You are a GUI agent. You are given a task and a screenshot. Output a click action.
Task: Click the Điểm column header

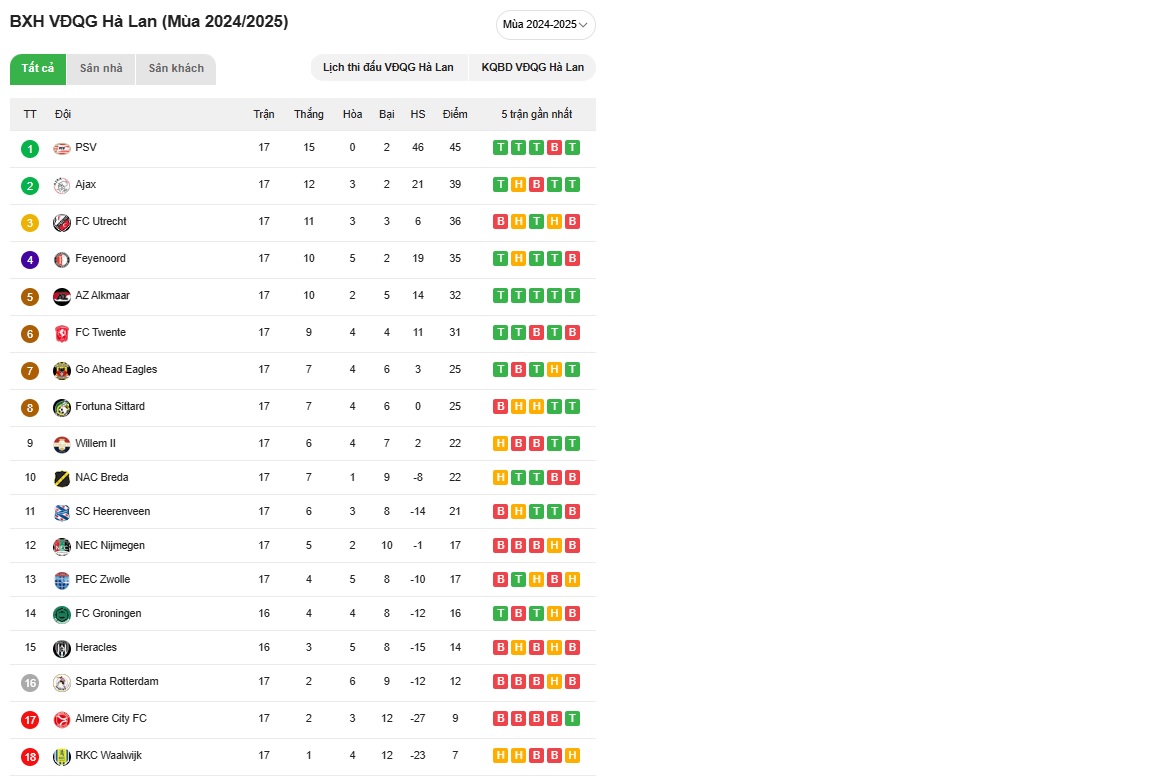(x=455, y=114)
